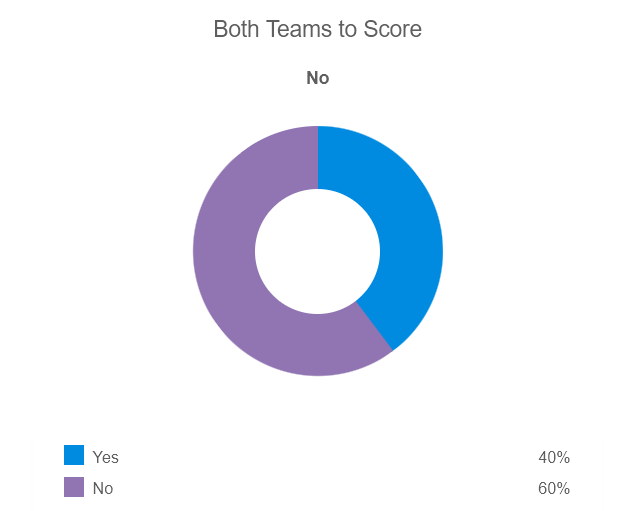Click the percentage shown for No

click(553, 489)
